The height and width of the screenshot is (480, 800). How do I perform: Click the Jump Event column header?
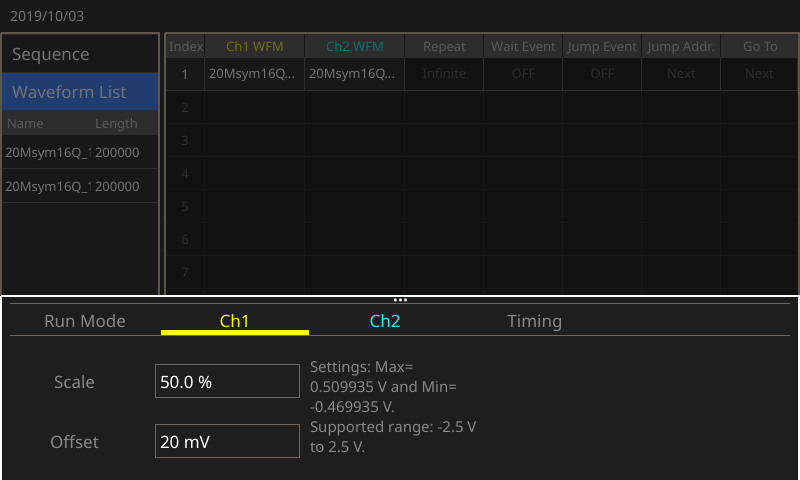pos(602,46)
